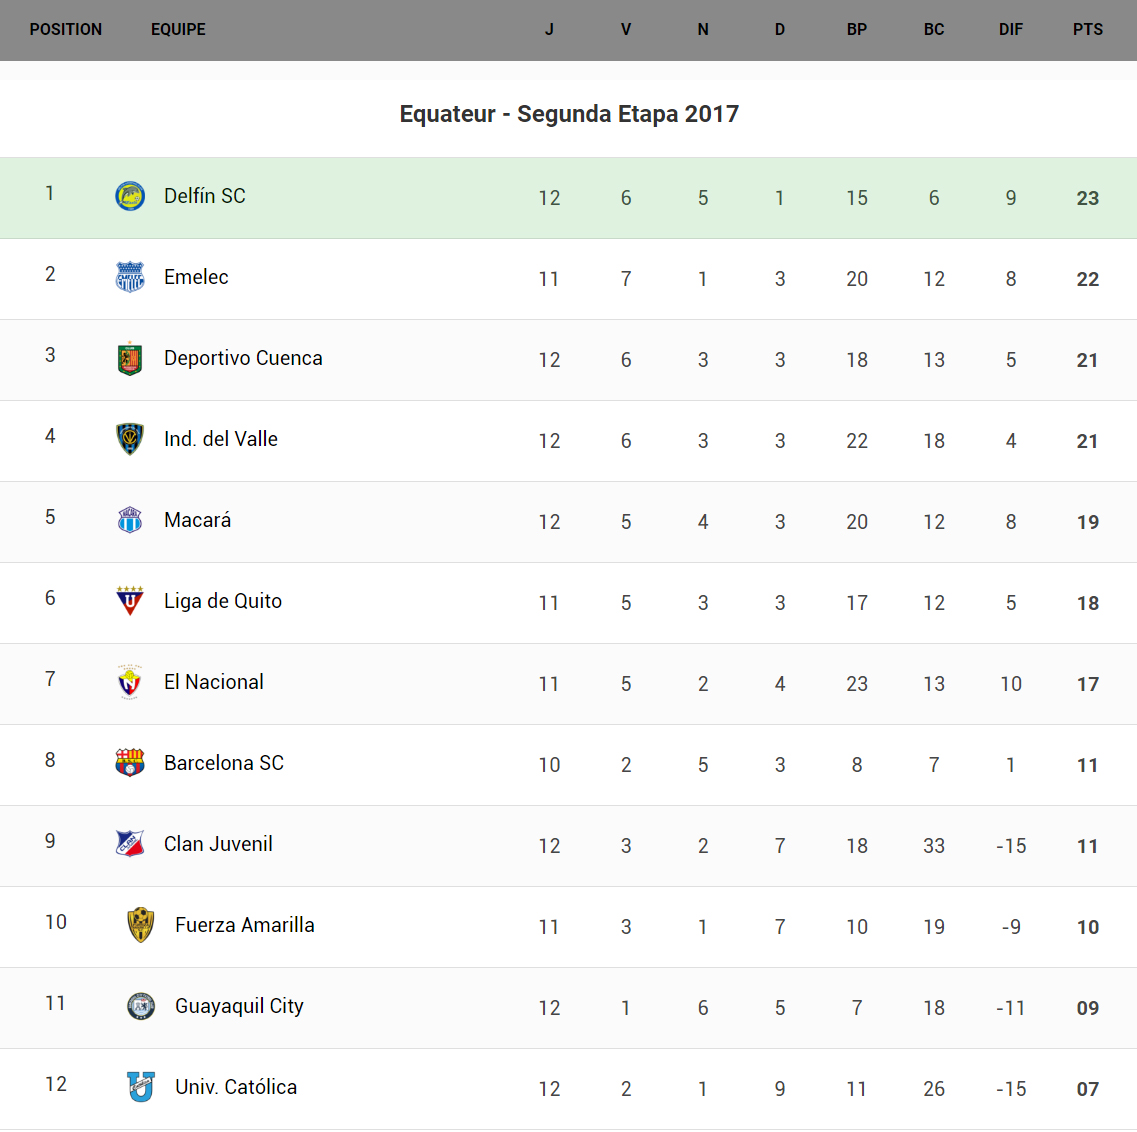Click the DIF column header
Viewport: 1137px width, 1132px height.
point(1011,30)
